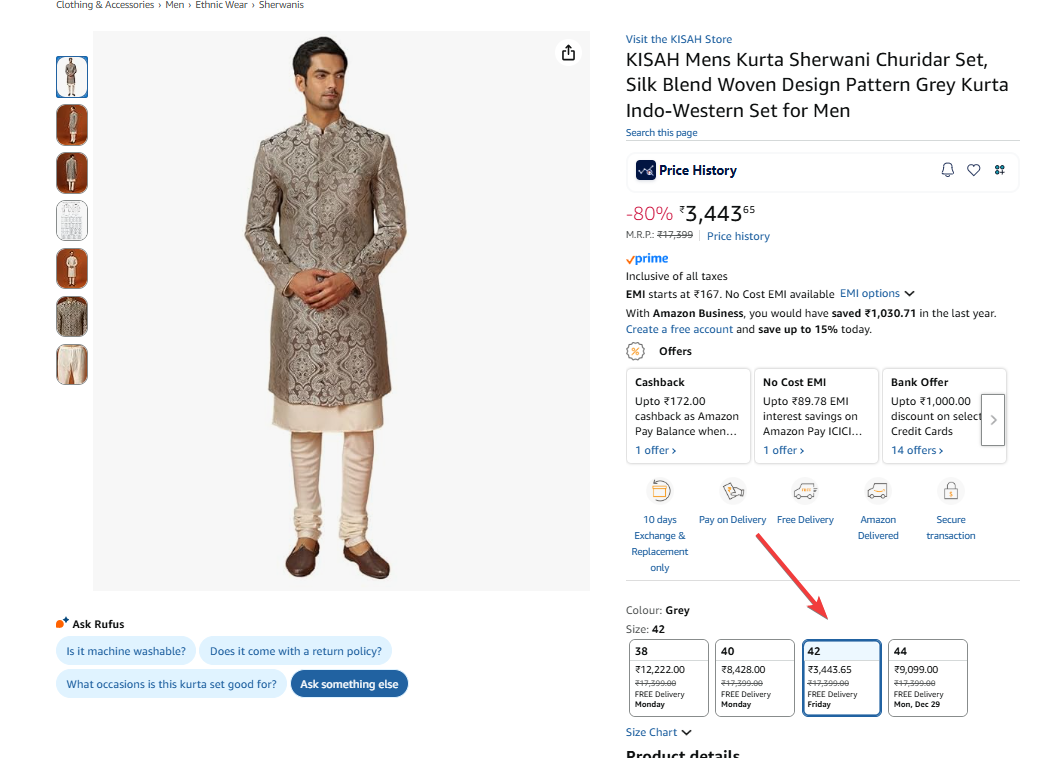
Task: View the 14 offers bank offer link
Action: pos(917,451)
